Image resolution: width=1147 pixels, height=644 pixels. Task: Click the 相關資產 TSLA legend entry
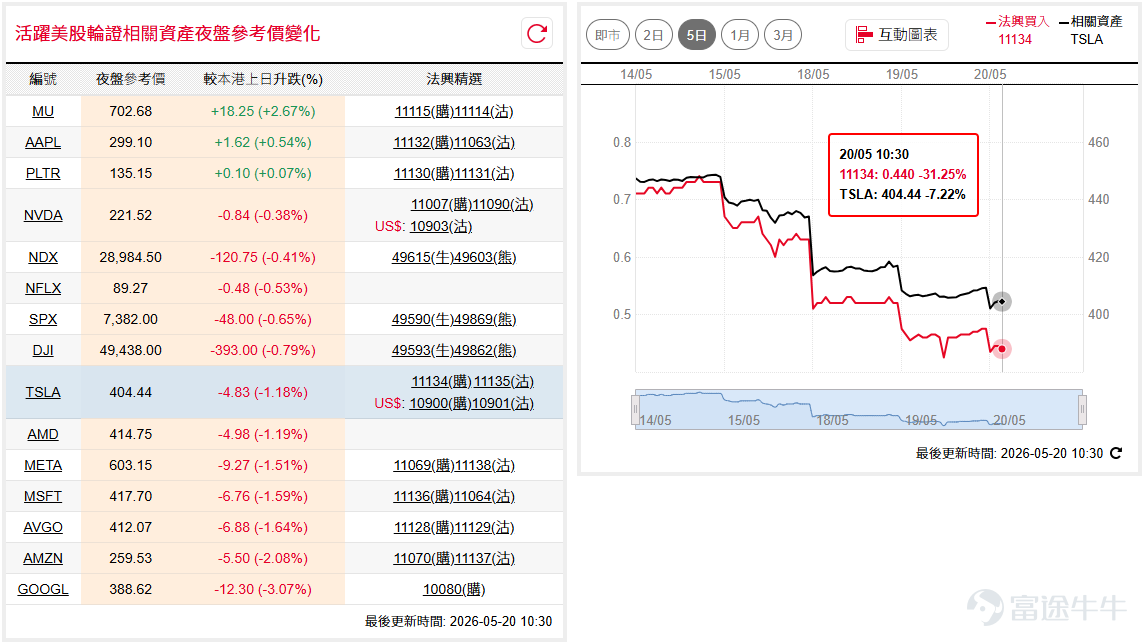tap(1091, 30)
